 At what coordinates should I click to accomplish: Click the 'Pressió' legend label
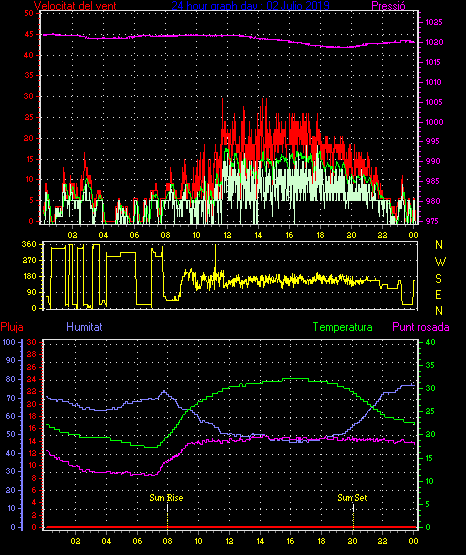(388, 5)
